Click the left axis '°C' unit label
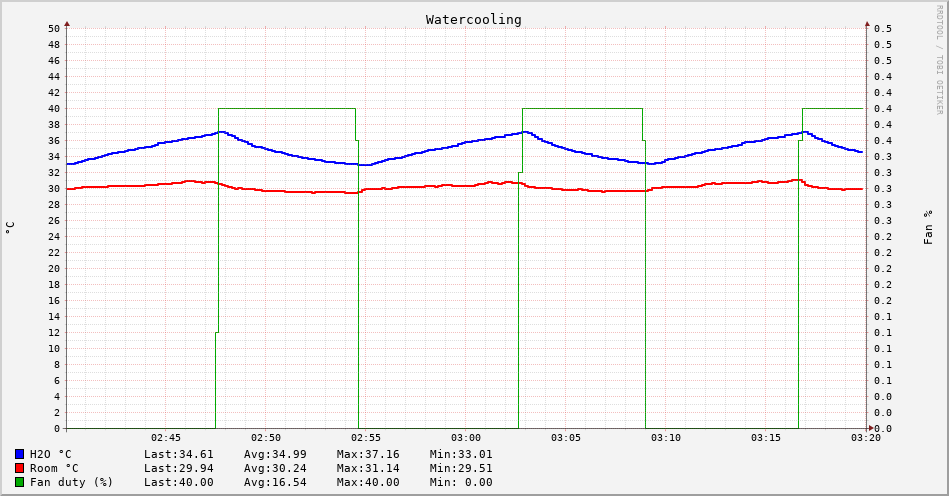 tap(10, 228)
